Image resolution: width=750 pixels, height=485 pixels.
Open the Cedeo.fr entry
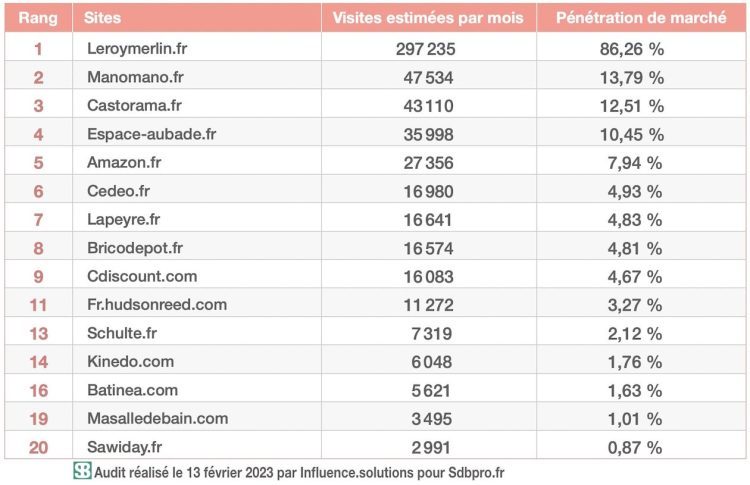[119, 190]
